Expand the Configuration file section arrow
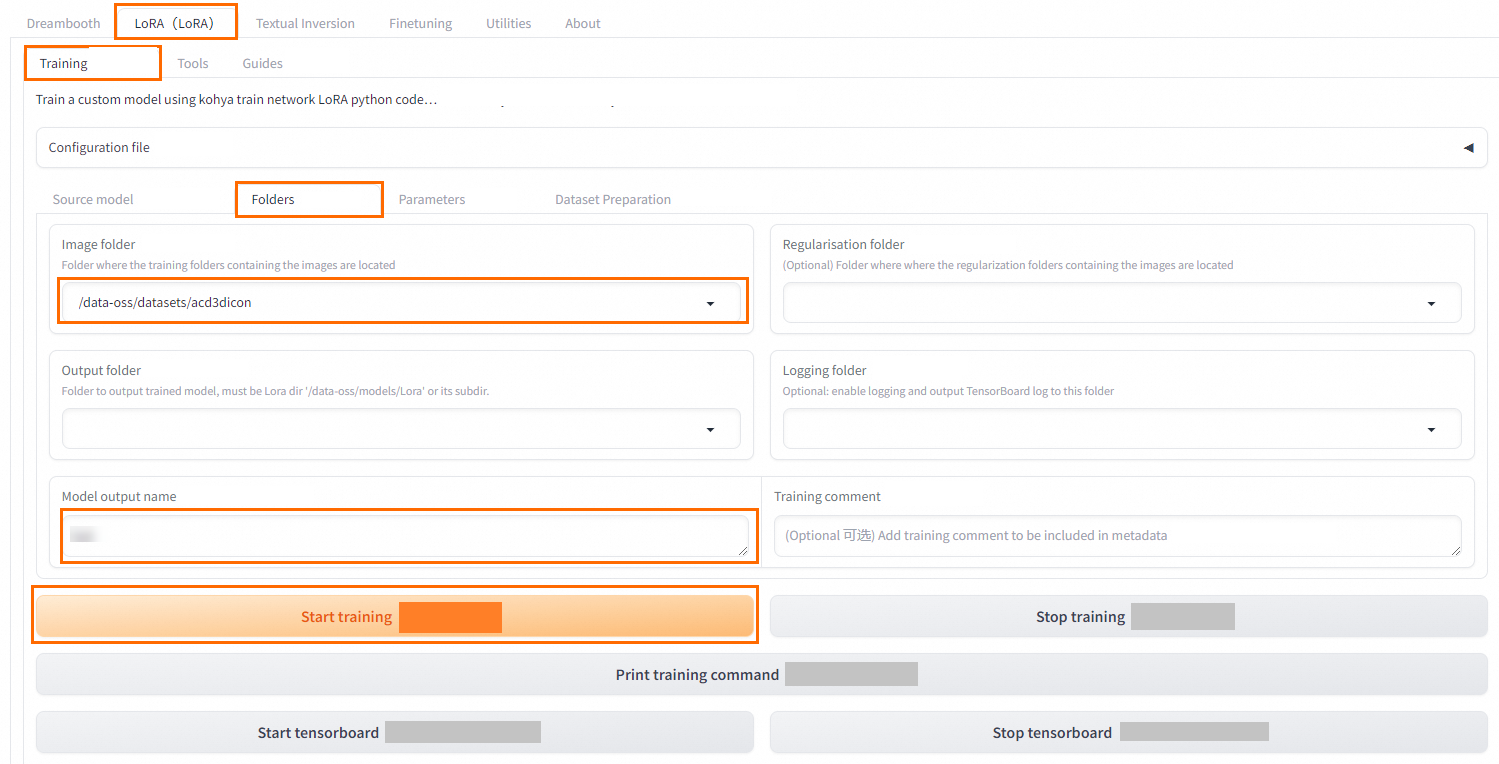 click(1468, 147)
